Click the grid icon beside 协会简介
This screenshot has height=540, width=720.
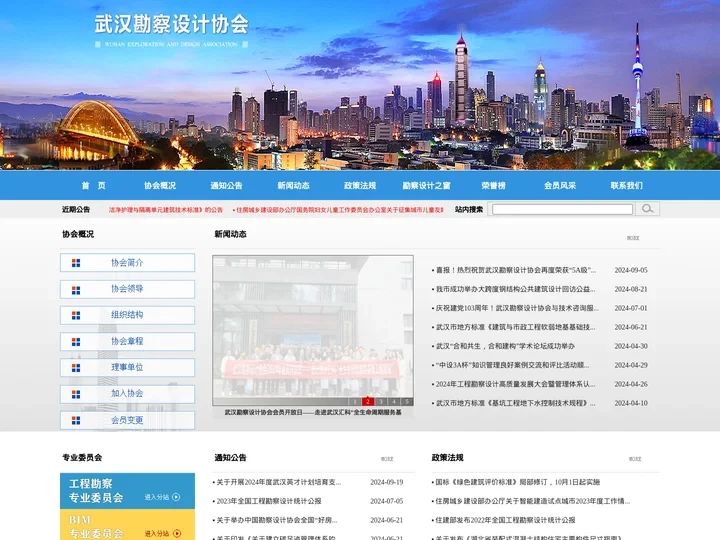click(76, 263)
